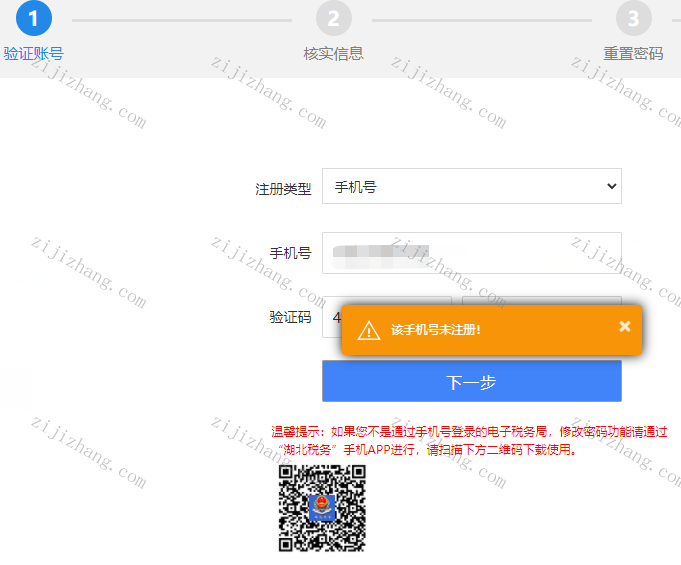This screenshot has height=565, width=681.
Task: Open the 注册类型 dropdown showing 手机号
Action: 472,186
